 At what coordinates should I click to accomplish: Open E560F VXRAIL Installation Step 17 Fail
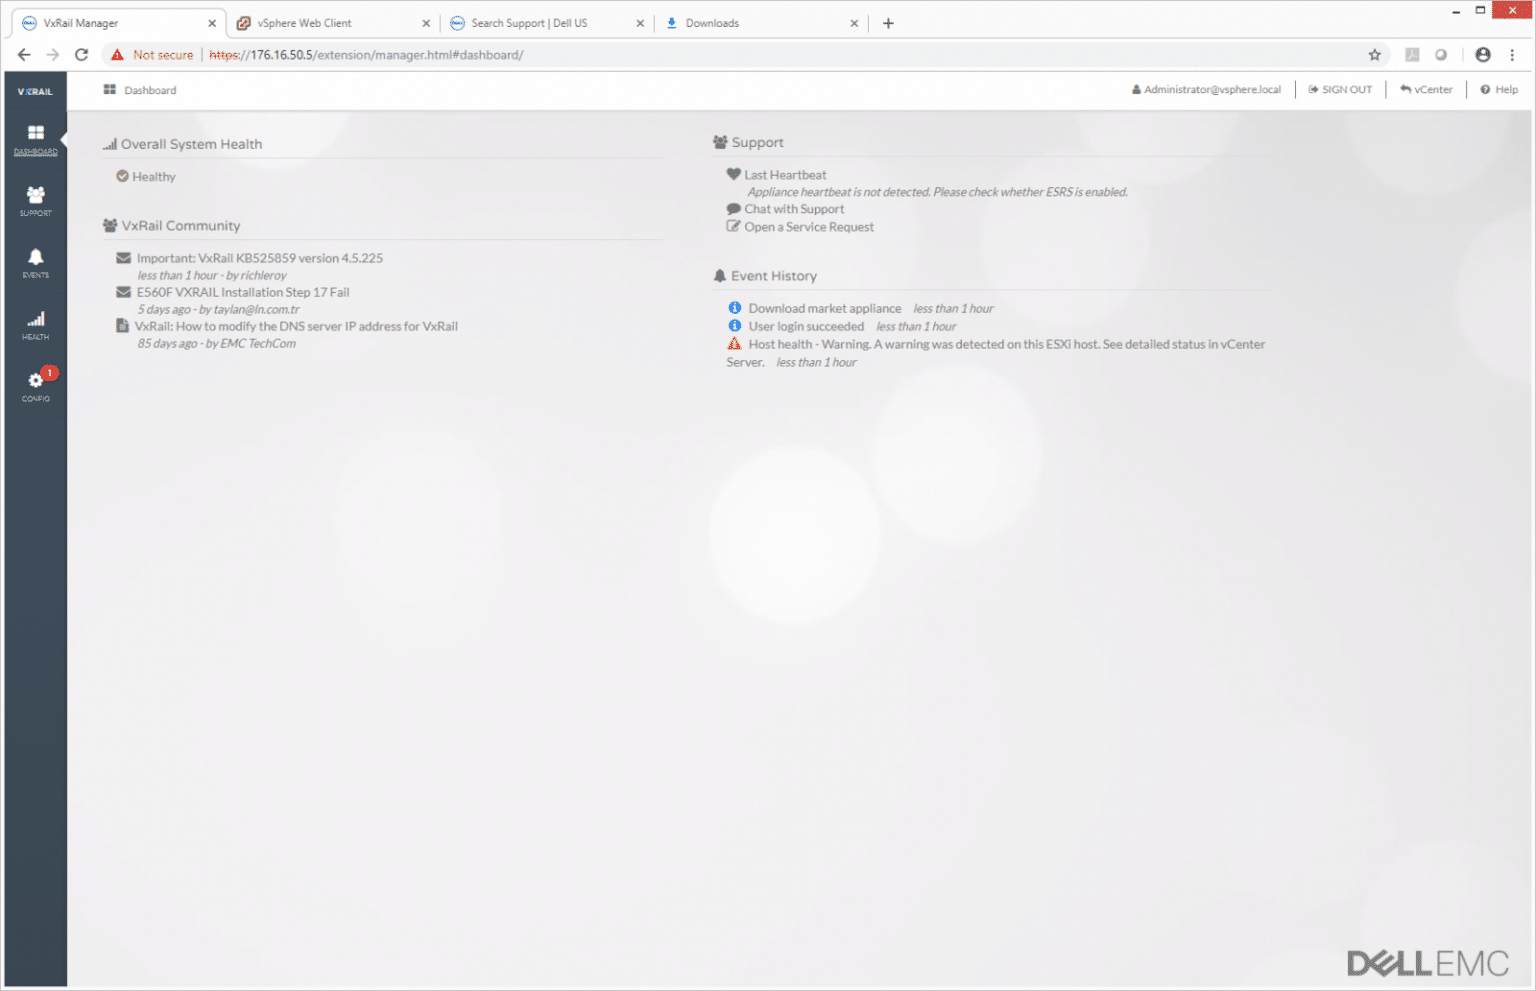point(243,292)
